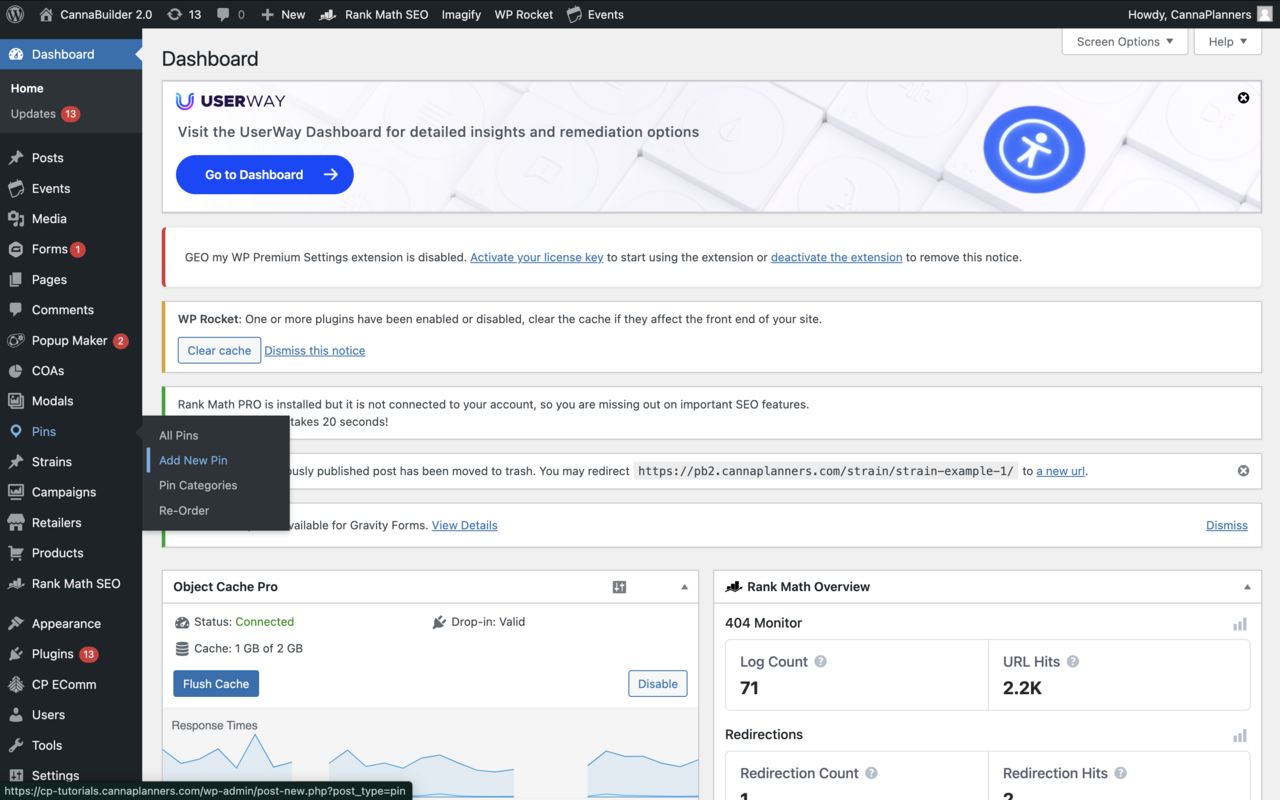The image size is (1280, 800).
Task: Open Rank Math SEO in the sidebar
Action: tap(71, 583)
